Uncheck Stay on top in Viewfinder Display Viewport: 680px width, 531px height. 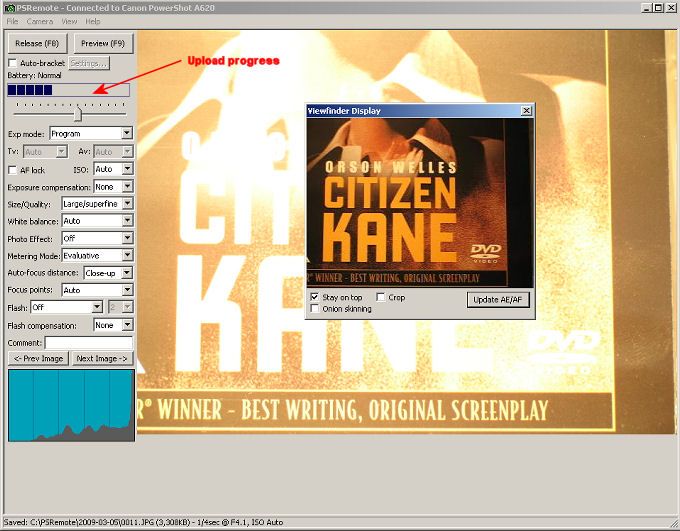point(315,297)
